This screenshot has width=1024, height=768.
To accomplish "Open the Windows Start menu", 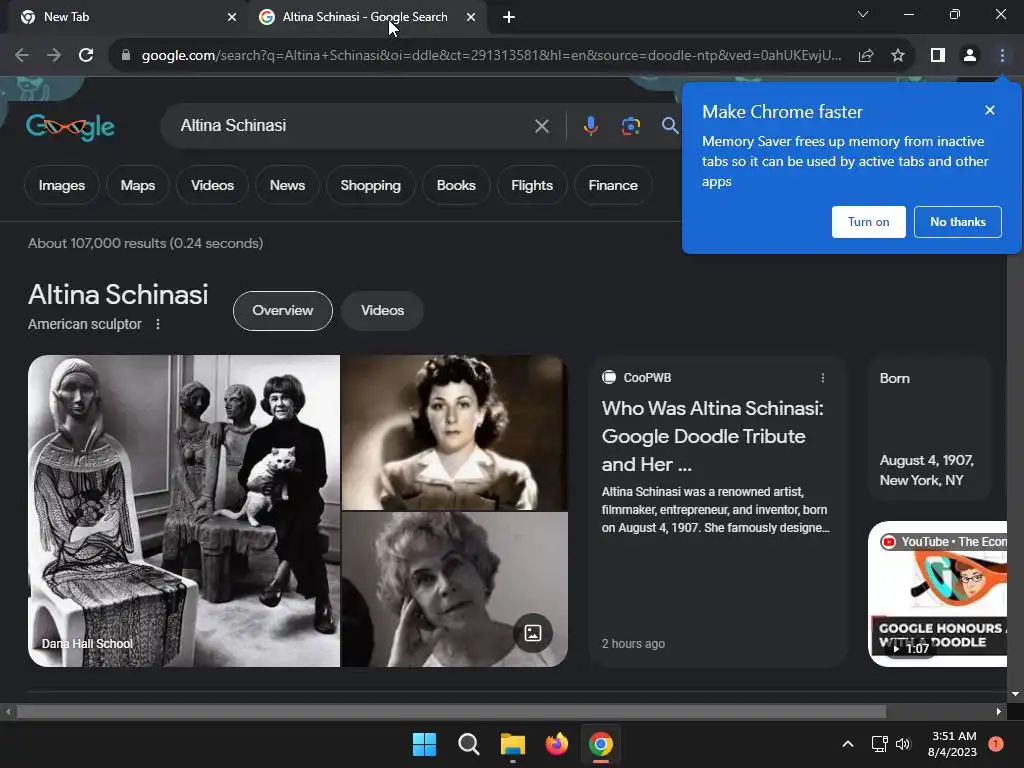I will (x=424, y=744).
